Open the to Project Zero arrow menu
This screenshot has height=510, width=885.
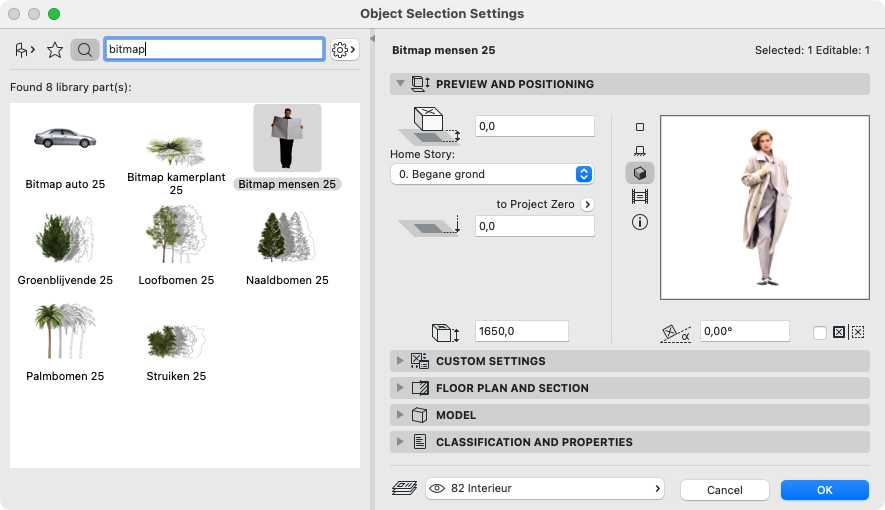tap(588, 204)
